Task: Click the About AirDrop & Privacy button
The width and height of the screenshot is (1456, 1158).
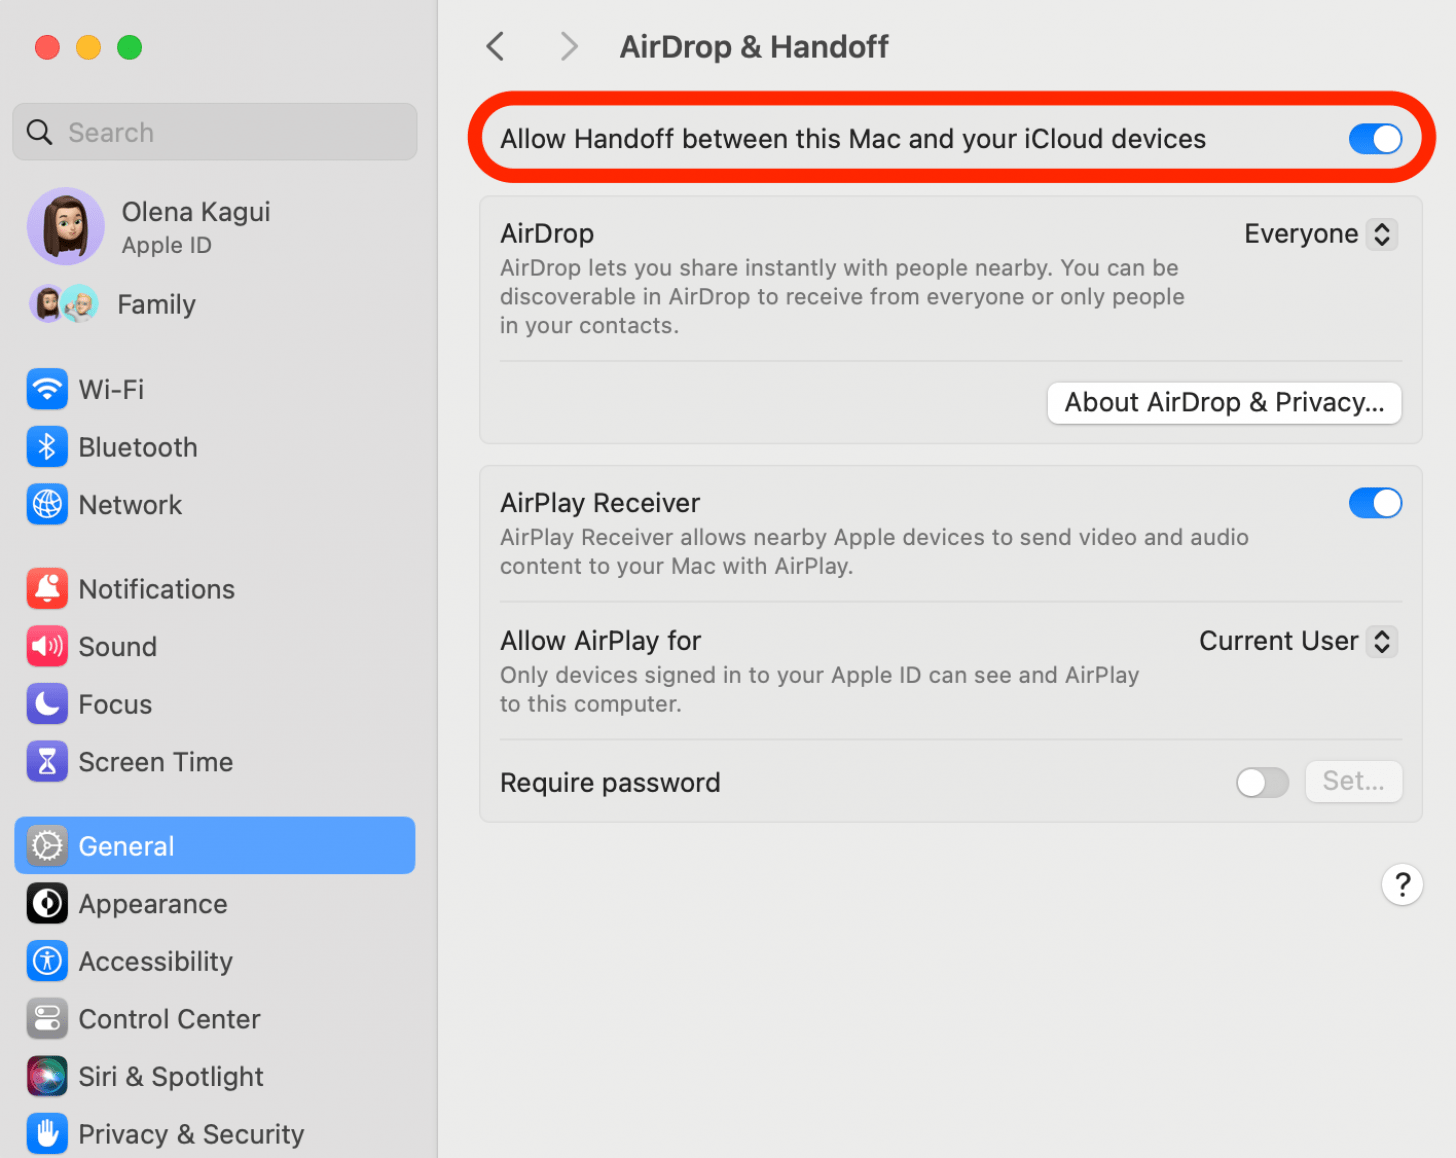Action: (1223, 402)
